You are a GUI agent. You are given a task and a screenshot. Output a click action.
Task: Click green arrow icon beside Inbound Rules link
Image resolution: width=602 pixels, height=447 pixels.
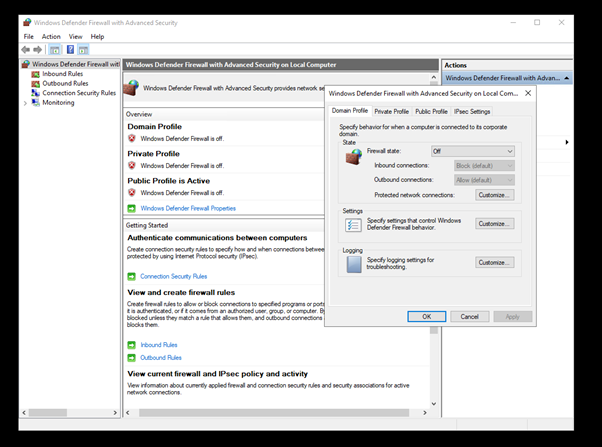click(132, 345)
